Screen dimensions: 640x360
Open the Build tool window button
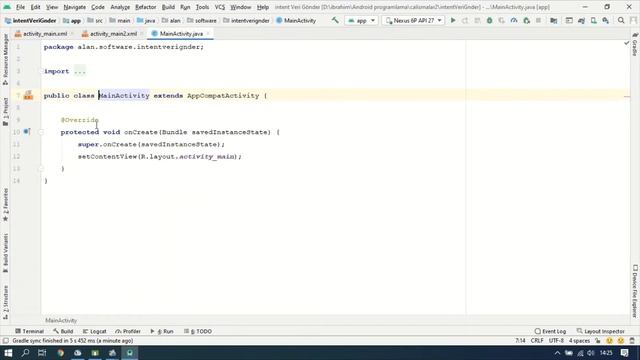click(x=63, y=331)
